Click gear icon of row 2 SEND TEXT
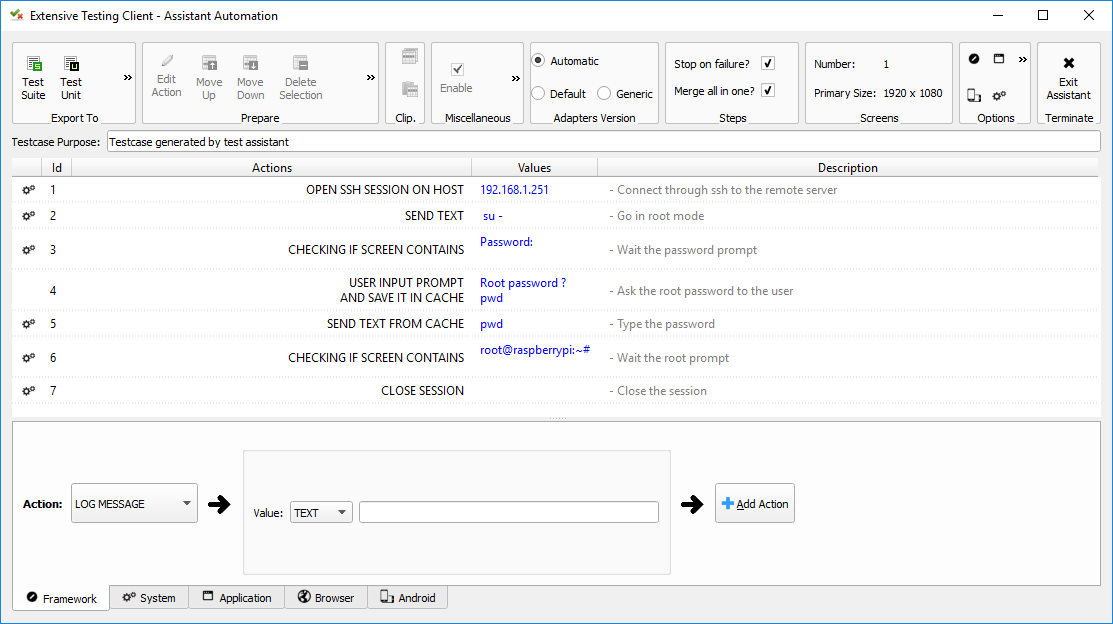Viewport: 1113px width, 624px height. 28,216
